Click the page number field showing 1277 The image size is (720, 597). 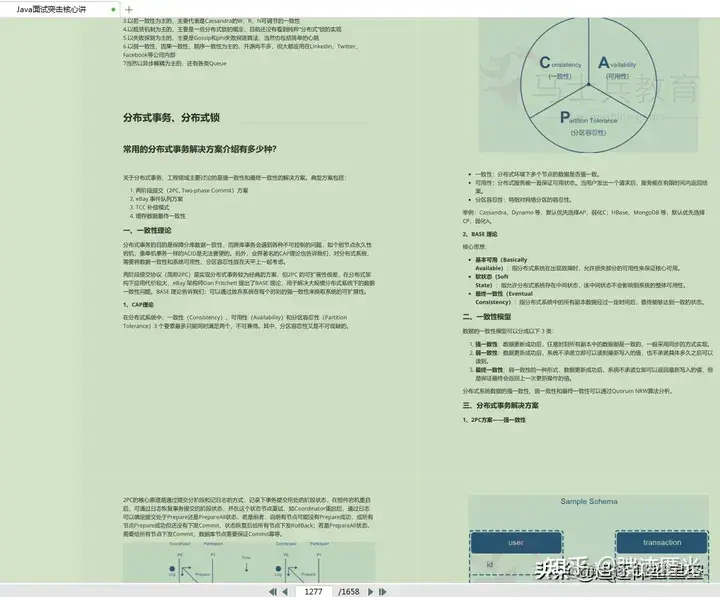coord(314,591)
